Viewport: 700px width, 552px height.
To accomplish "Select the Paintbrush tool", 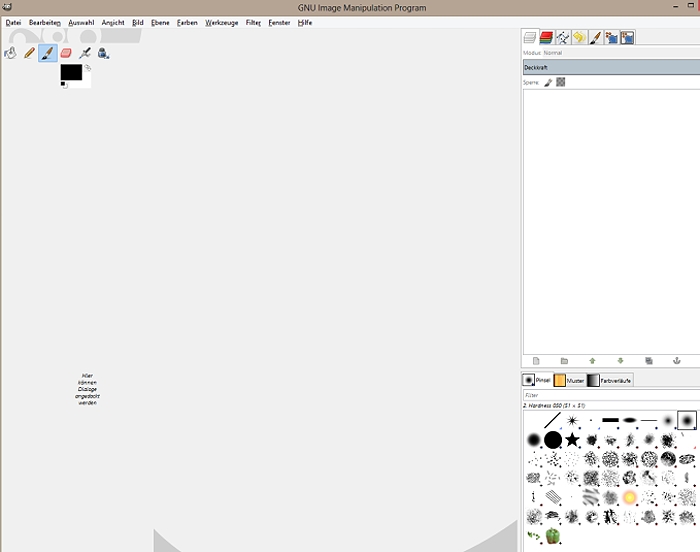I will click(48, 53).
